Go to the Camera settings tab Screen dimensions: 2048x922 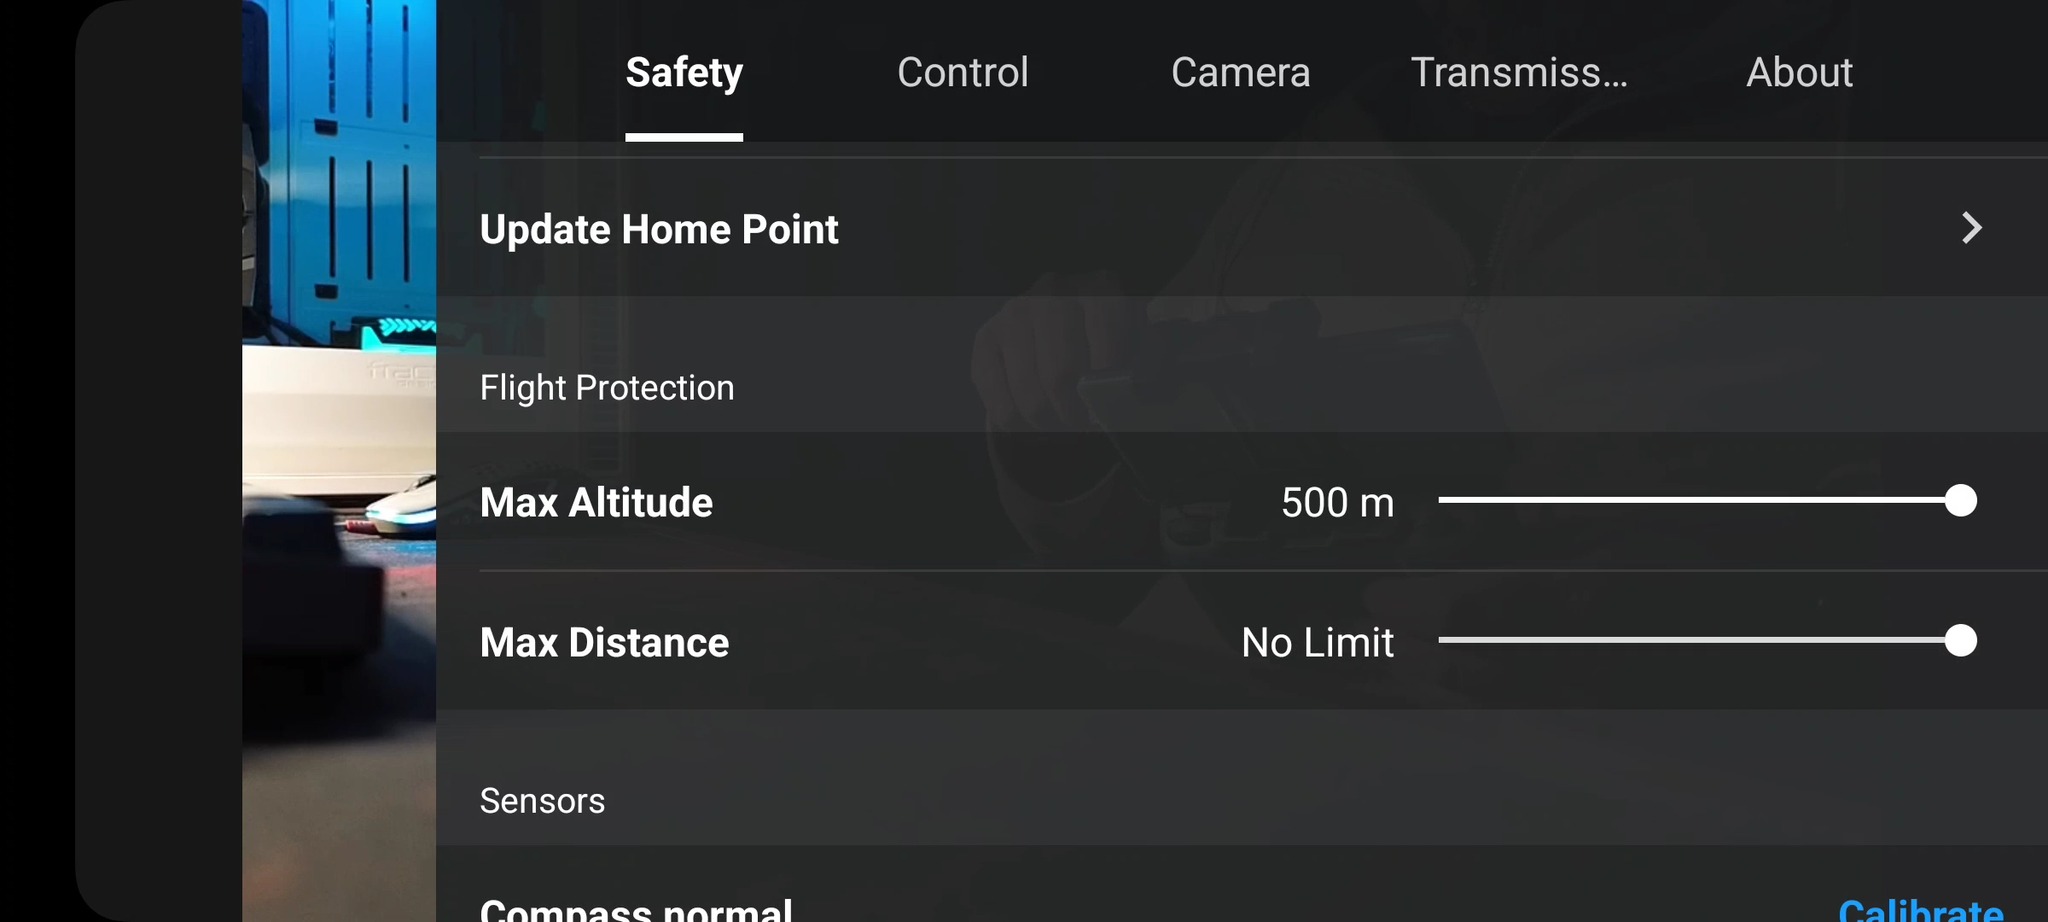(1240, 72)
